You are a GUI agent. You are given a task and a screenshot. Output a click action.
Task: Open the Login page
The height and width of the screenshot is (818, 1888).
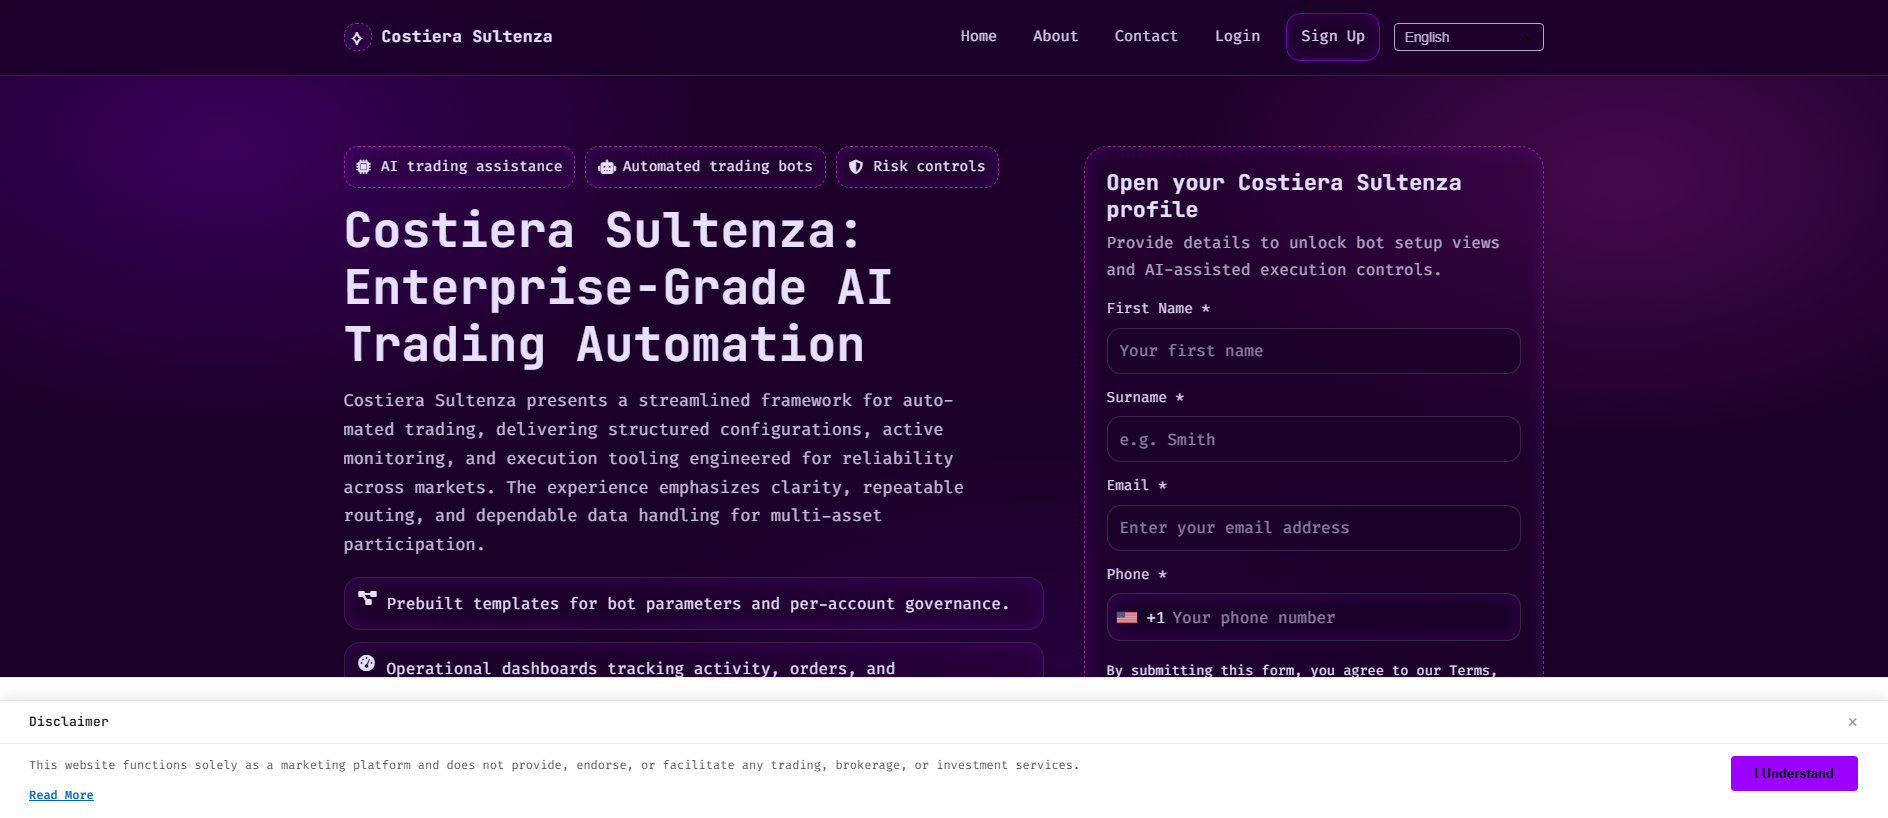tap(1237, 36)
